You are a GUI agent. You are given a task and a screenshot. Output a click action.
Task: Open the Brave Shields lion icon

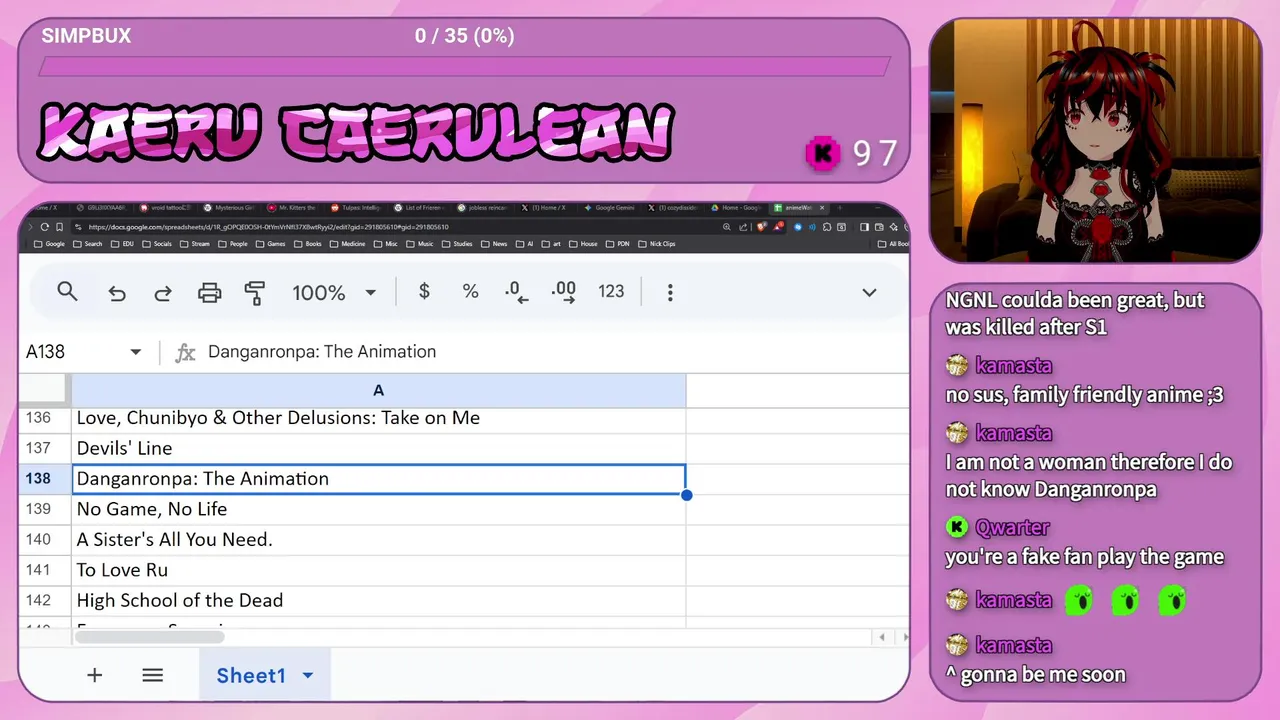pyautogui.click(x=761, y=227)
